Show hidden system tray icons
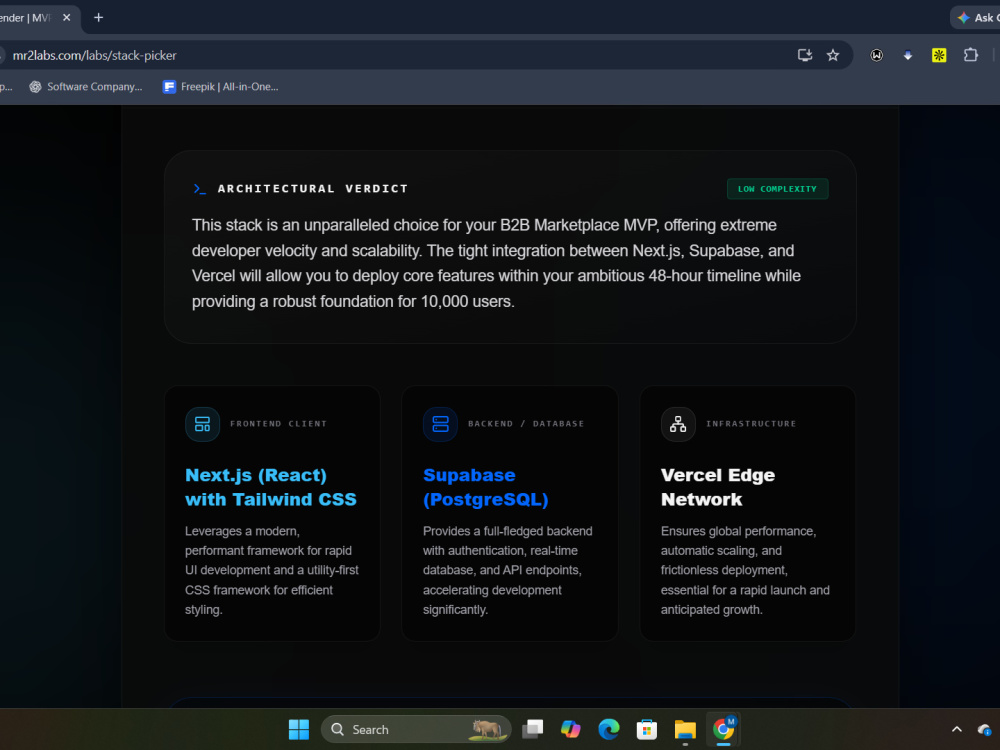 (x=957, y=729)
